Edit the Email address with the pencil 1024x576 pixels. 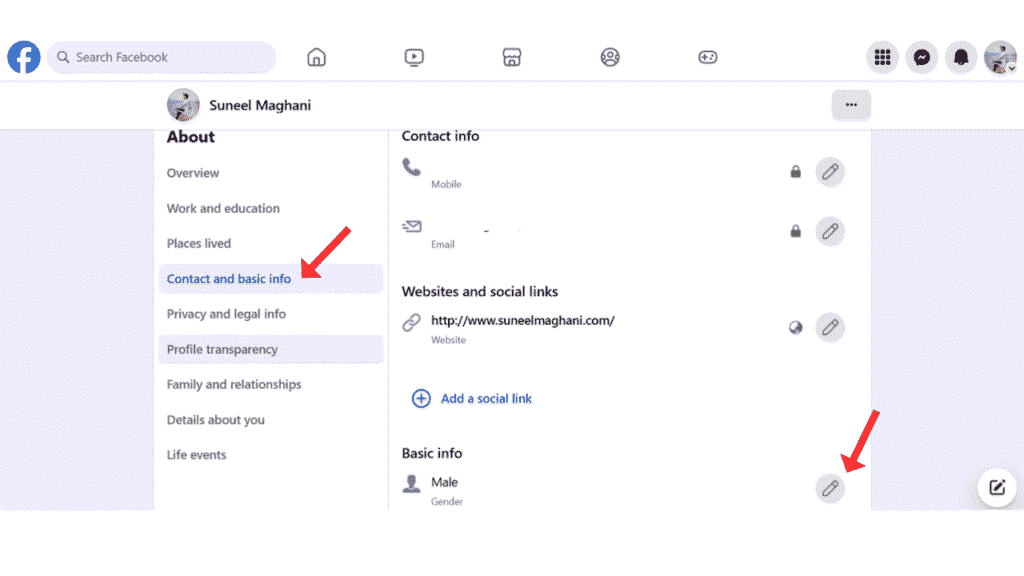pyautogui.click(x=830, y=231)
